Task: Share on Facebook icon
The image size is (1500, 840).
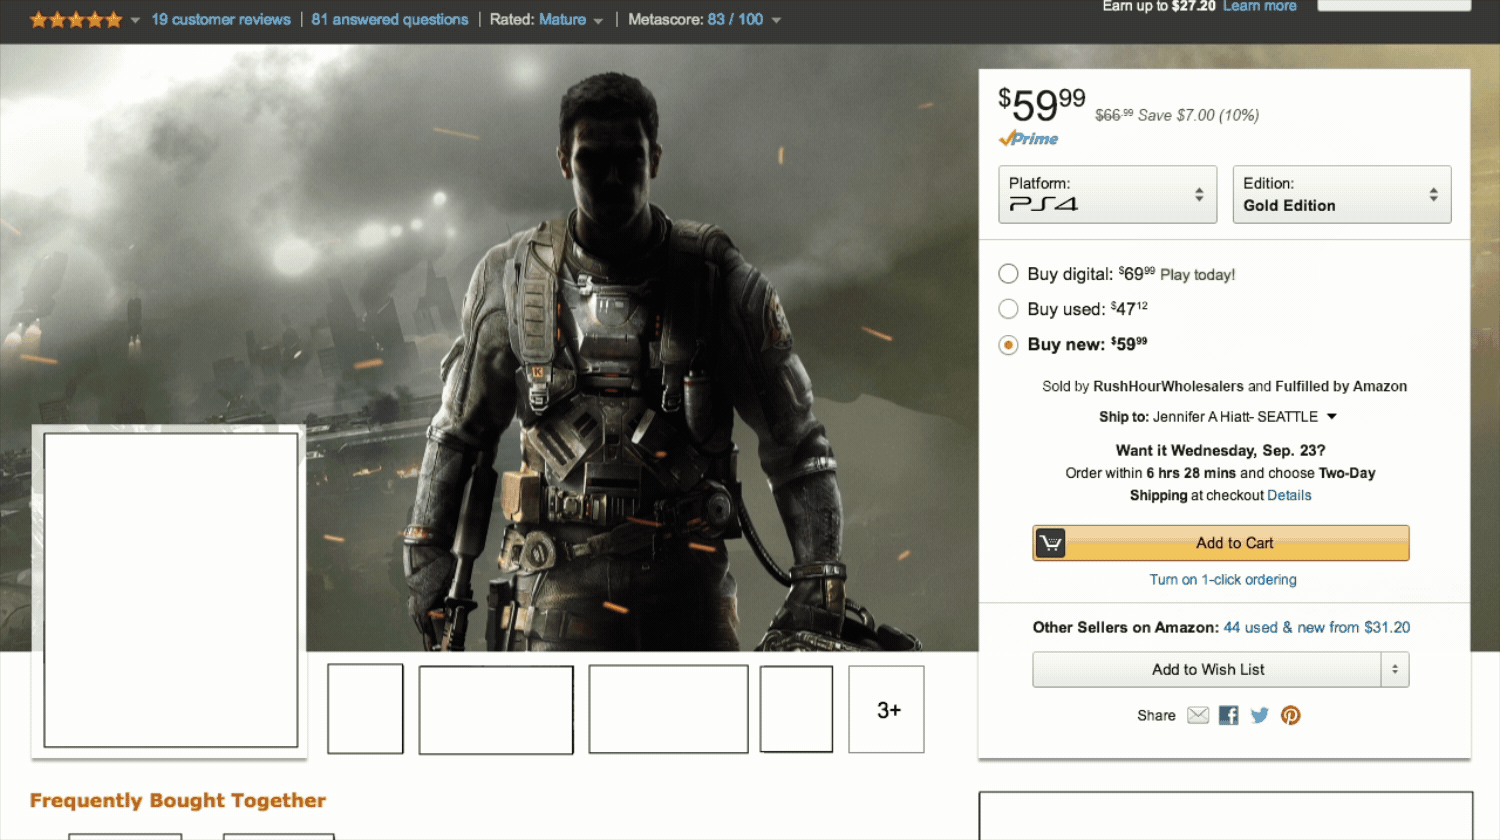Action: click(x=1229, y=715)
